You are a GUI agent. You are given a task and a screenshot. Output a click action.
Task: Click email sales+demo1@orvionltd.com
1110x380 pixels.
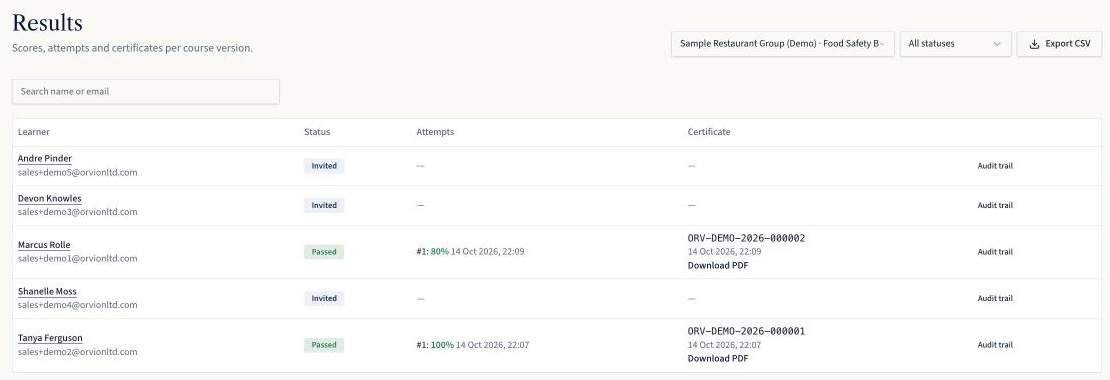point(78,259)
